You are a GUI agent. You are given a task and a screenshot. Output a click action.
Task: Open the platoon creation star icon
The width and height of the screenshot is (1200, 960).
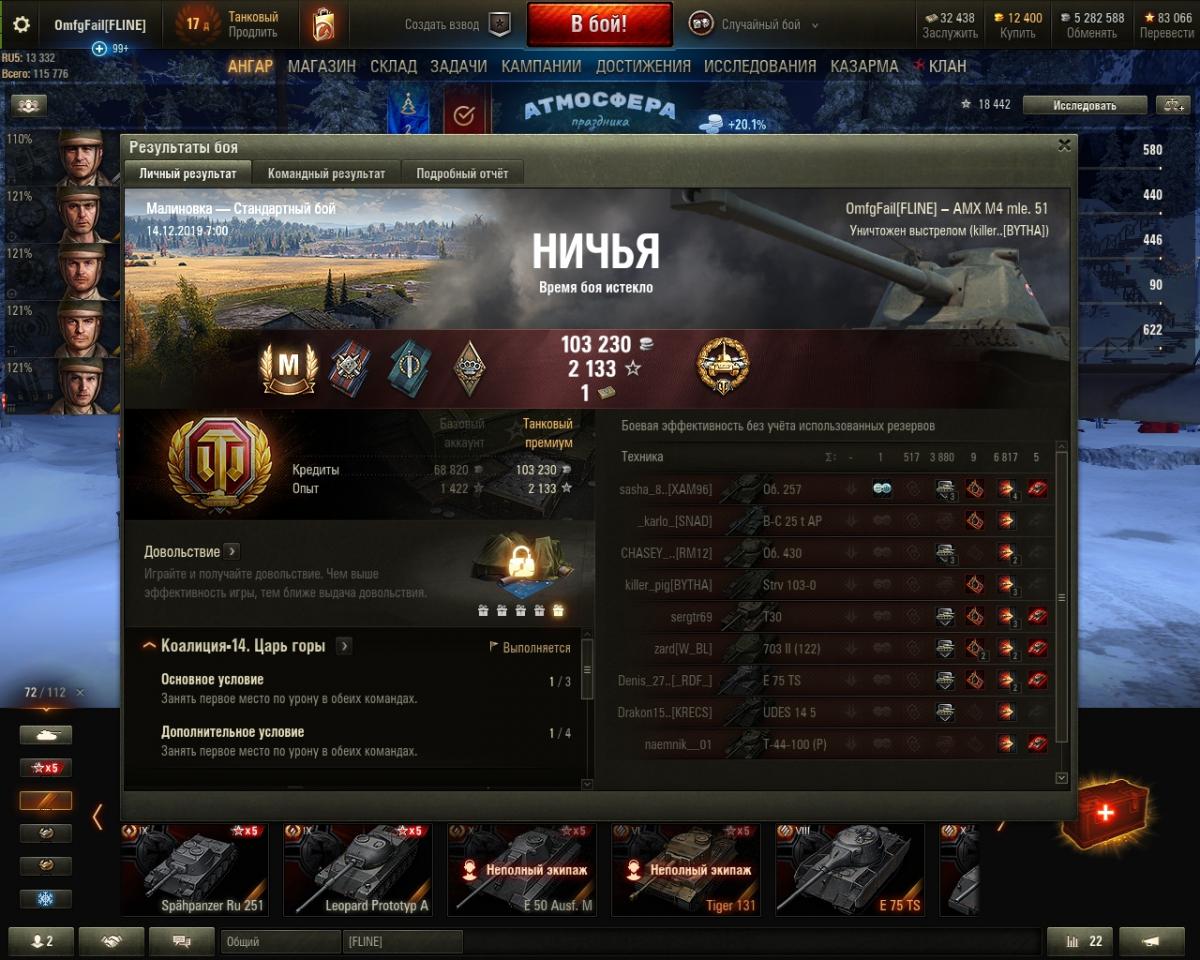[x=500, y=25]
